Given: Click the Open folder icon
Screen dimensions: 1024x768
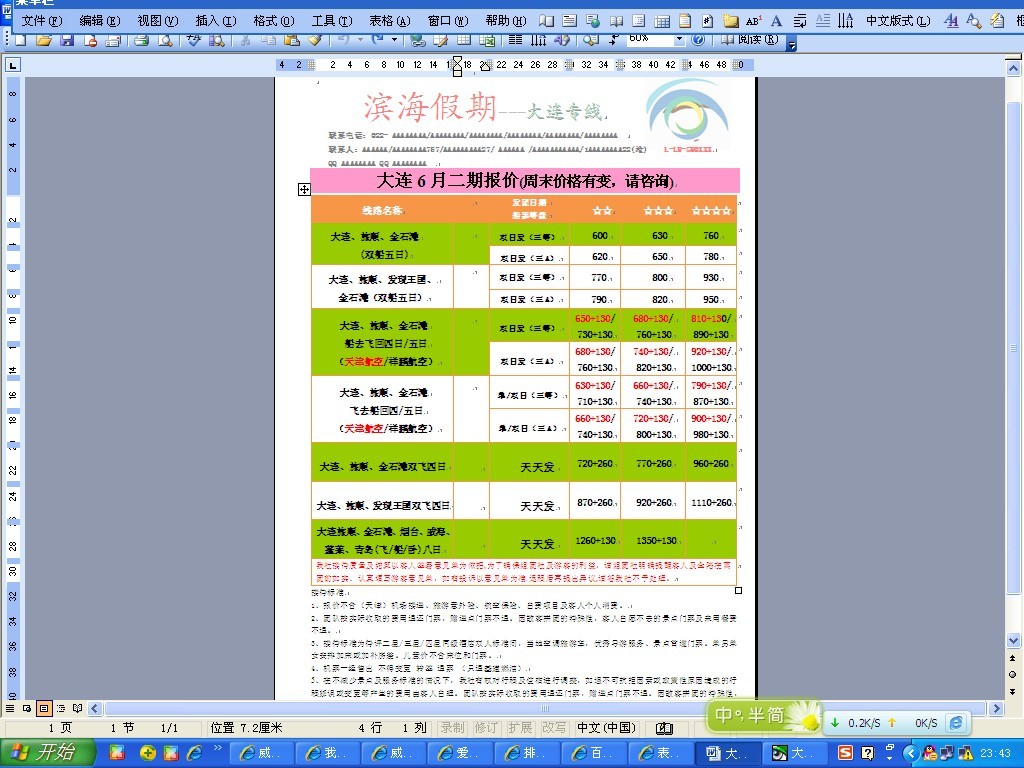Looking at the screenshot, I should [x=44, y=40].
